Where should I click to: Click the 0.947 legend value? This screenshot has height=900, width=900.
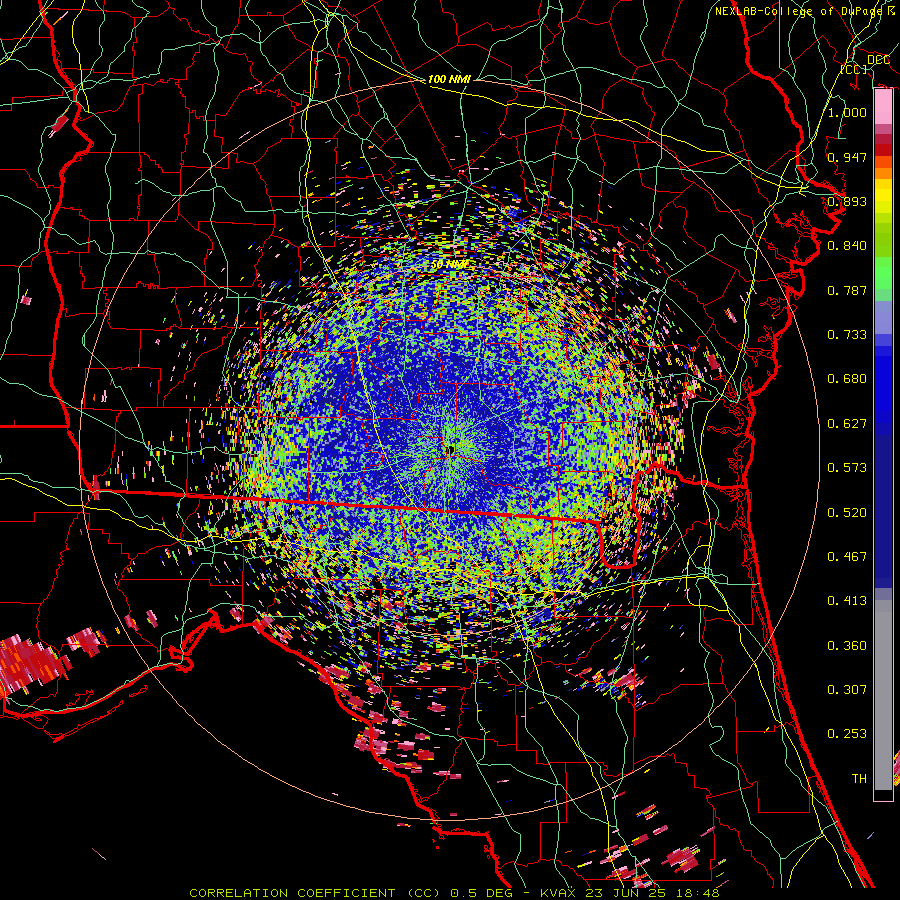pos(847,157)
